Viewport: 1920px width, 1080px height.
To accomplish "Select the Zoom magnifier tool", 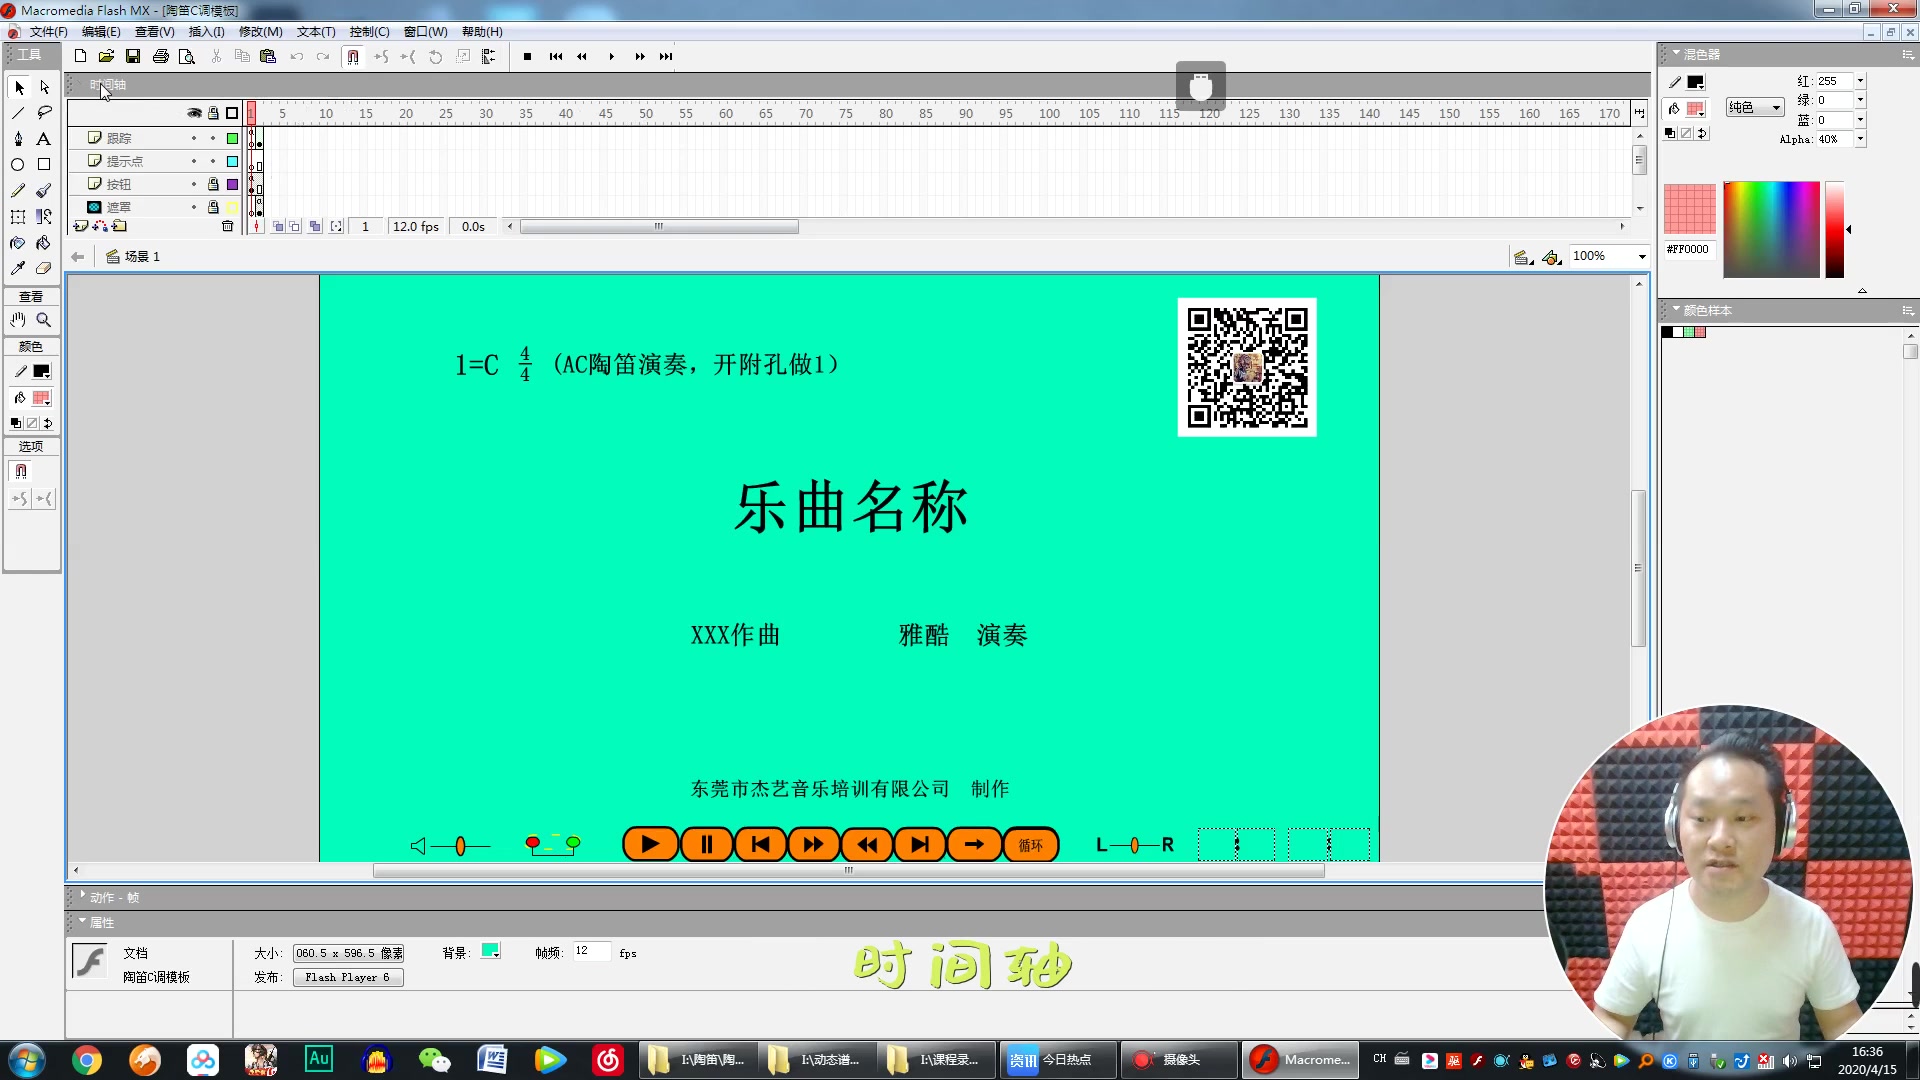I will [x=44, y=320].
